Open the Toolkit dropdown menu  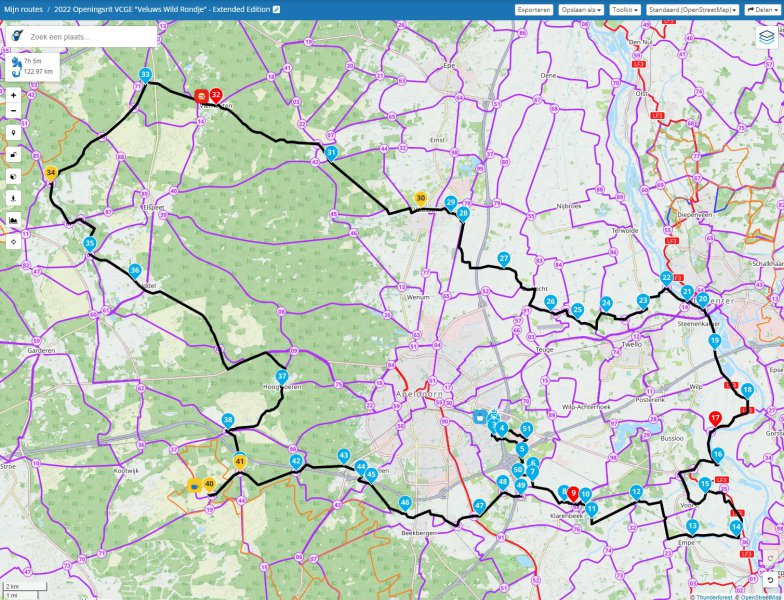pos(625,9)
